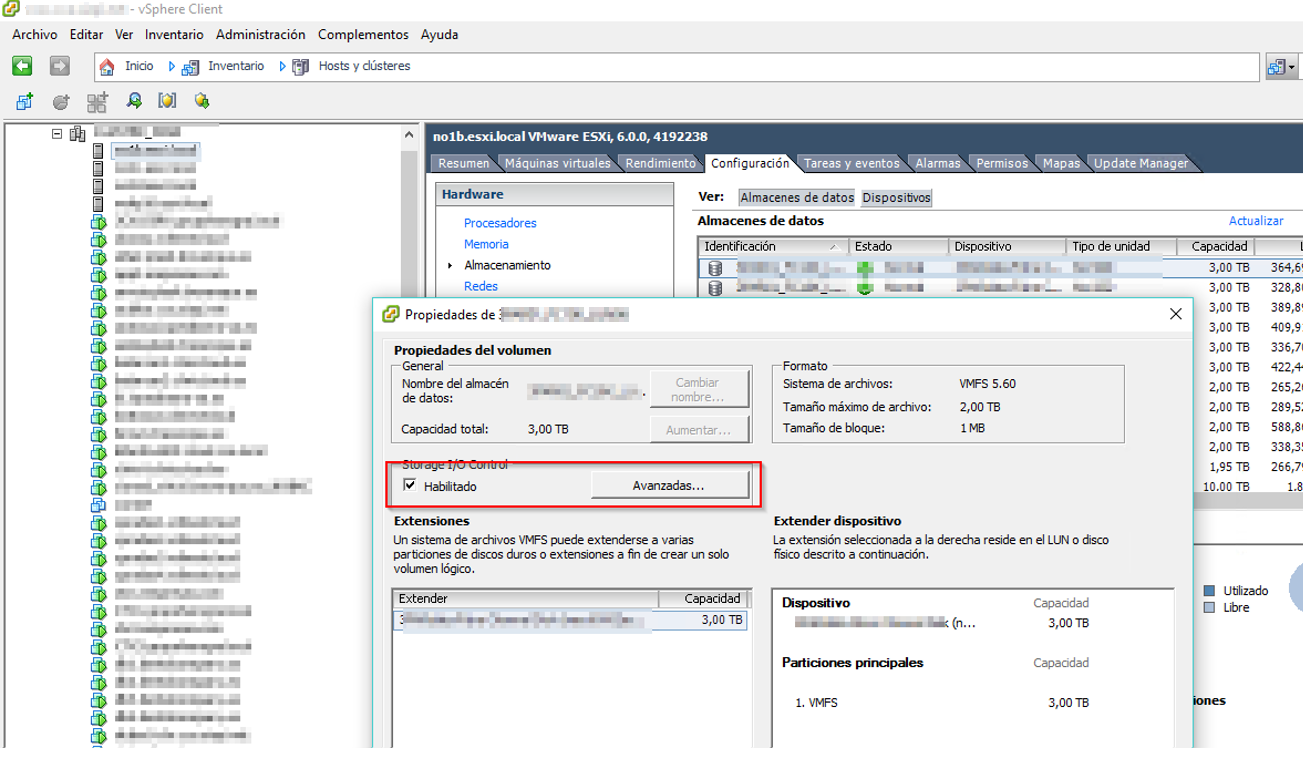The image size is (1303, 769).
Task: Switch to the Máquinas virtuales tab
Action: coord(557,163)
